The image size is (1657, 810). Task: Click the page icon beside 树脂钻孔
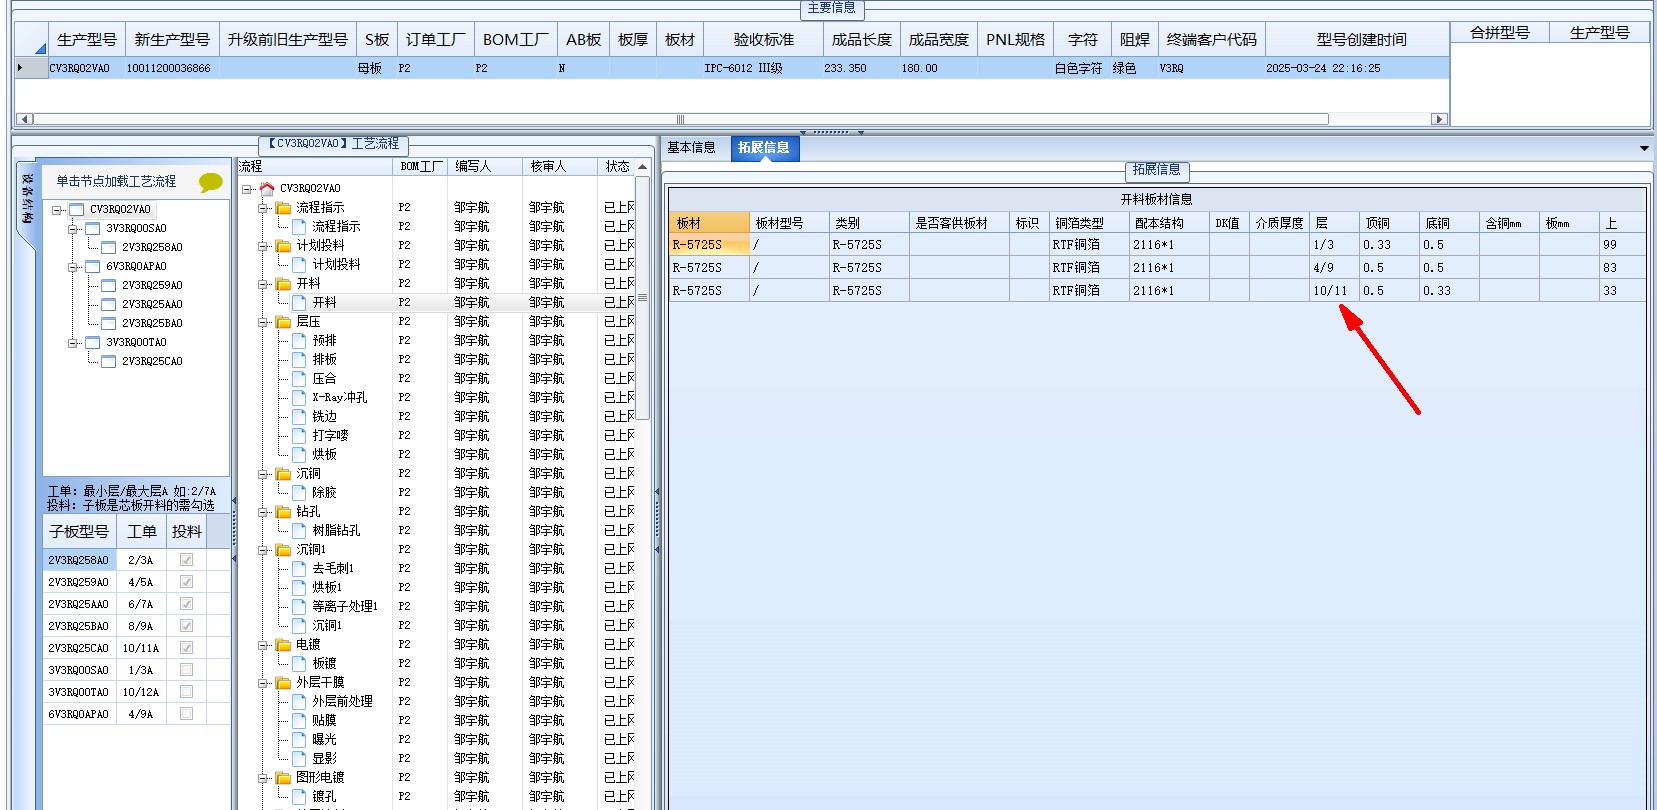299,531
